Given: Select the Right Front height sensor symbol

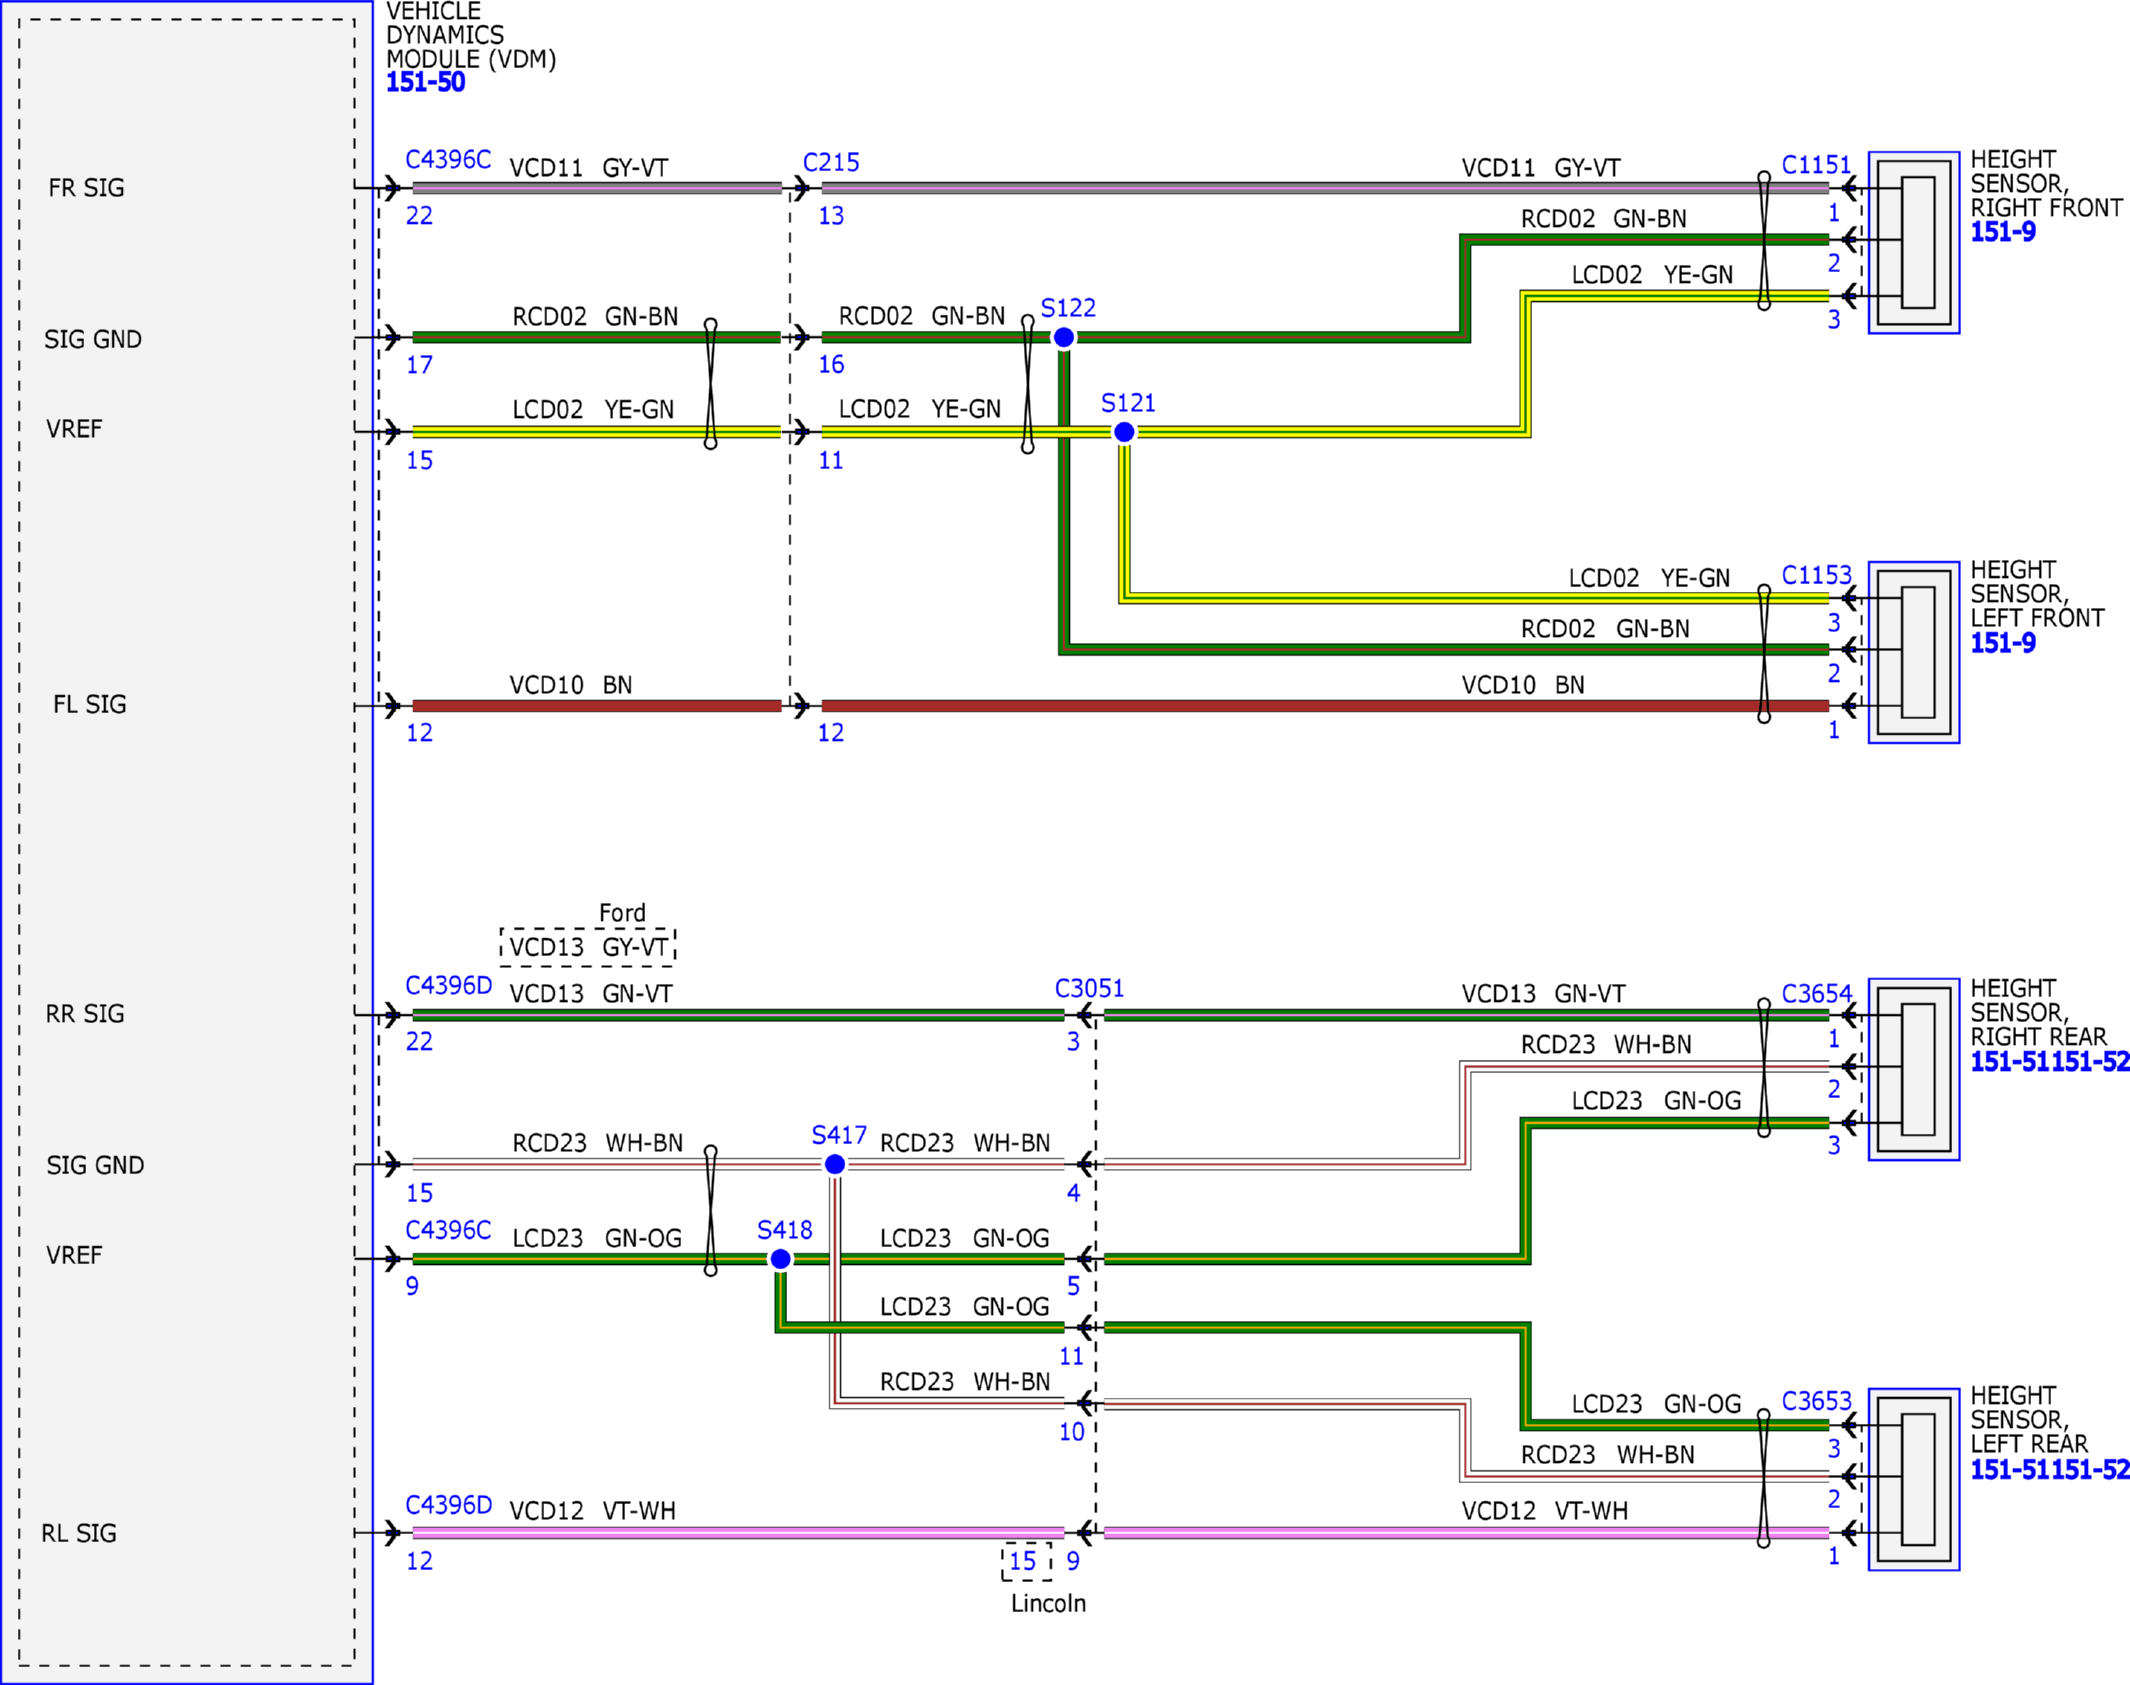Looking at the screenshot, I should coord(1914,243).
